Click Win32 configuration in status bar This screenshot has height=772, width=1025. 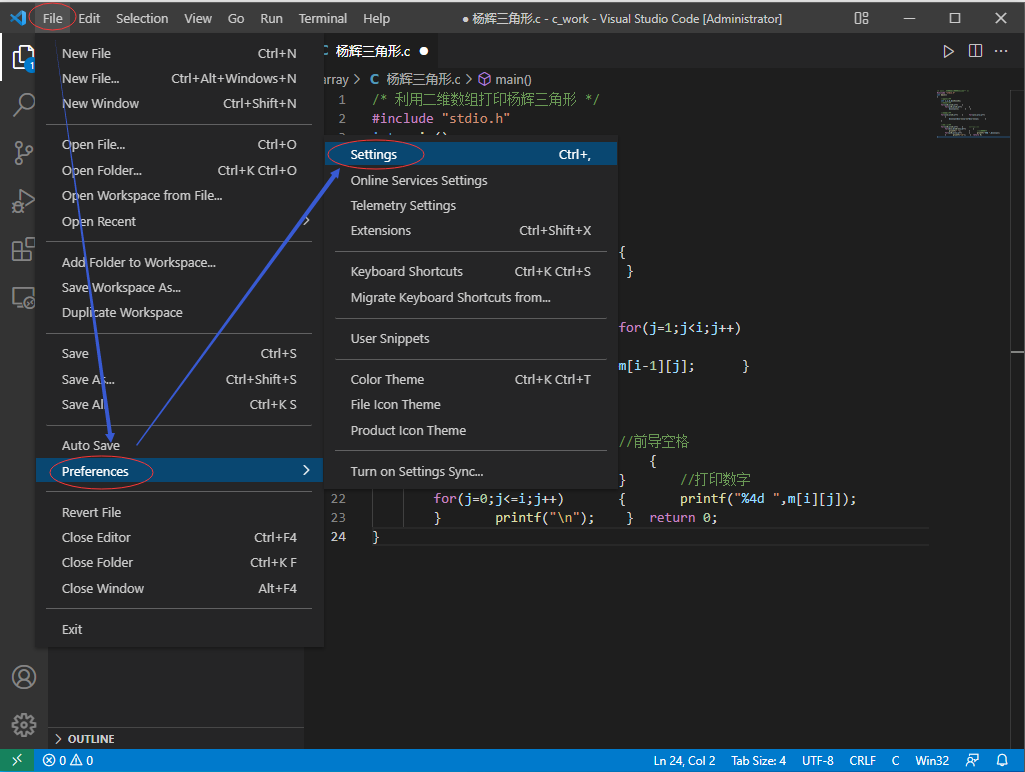[932, 760]
